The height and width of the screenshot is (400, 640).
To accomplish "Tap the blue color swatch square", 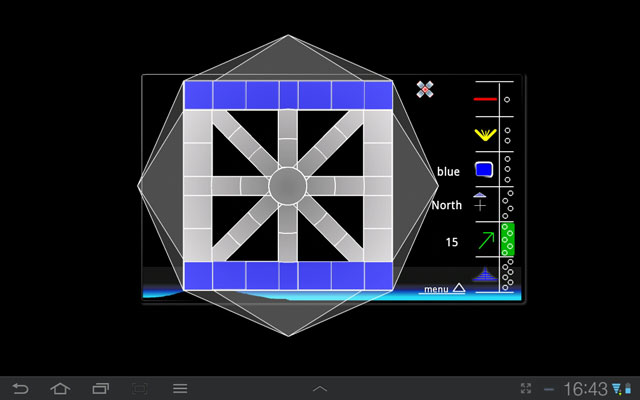I will 484,169.
